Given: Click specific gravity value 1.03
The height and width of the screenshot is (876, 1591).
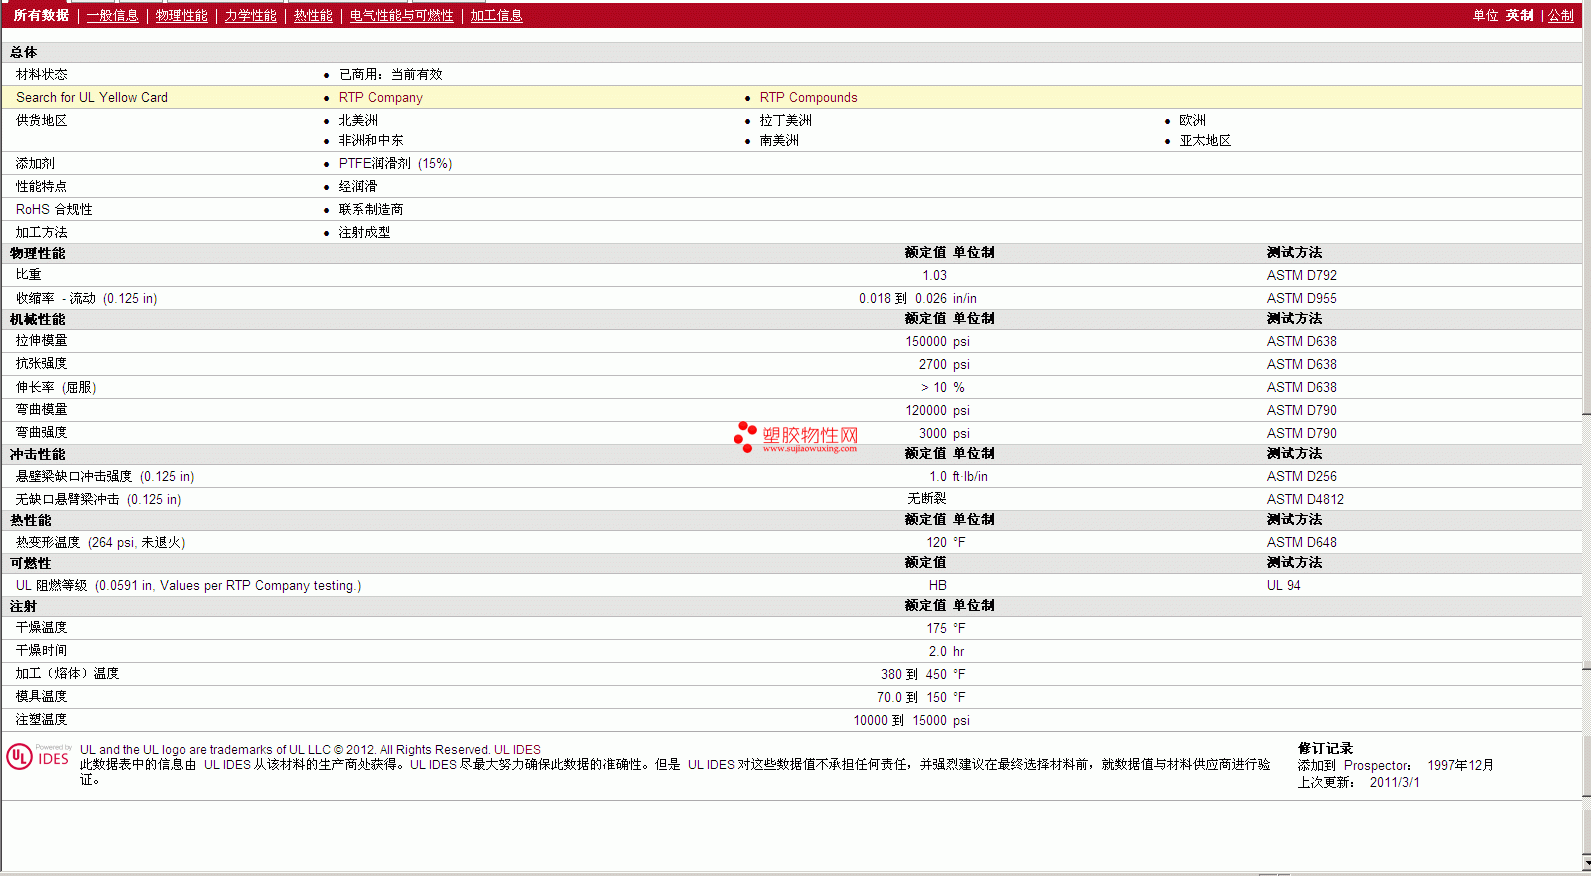Looking at the screenshot, I should pos(934,276).
